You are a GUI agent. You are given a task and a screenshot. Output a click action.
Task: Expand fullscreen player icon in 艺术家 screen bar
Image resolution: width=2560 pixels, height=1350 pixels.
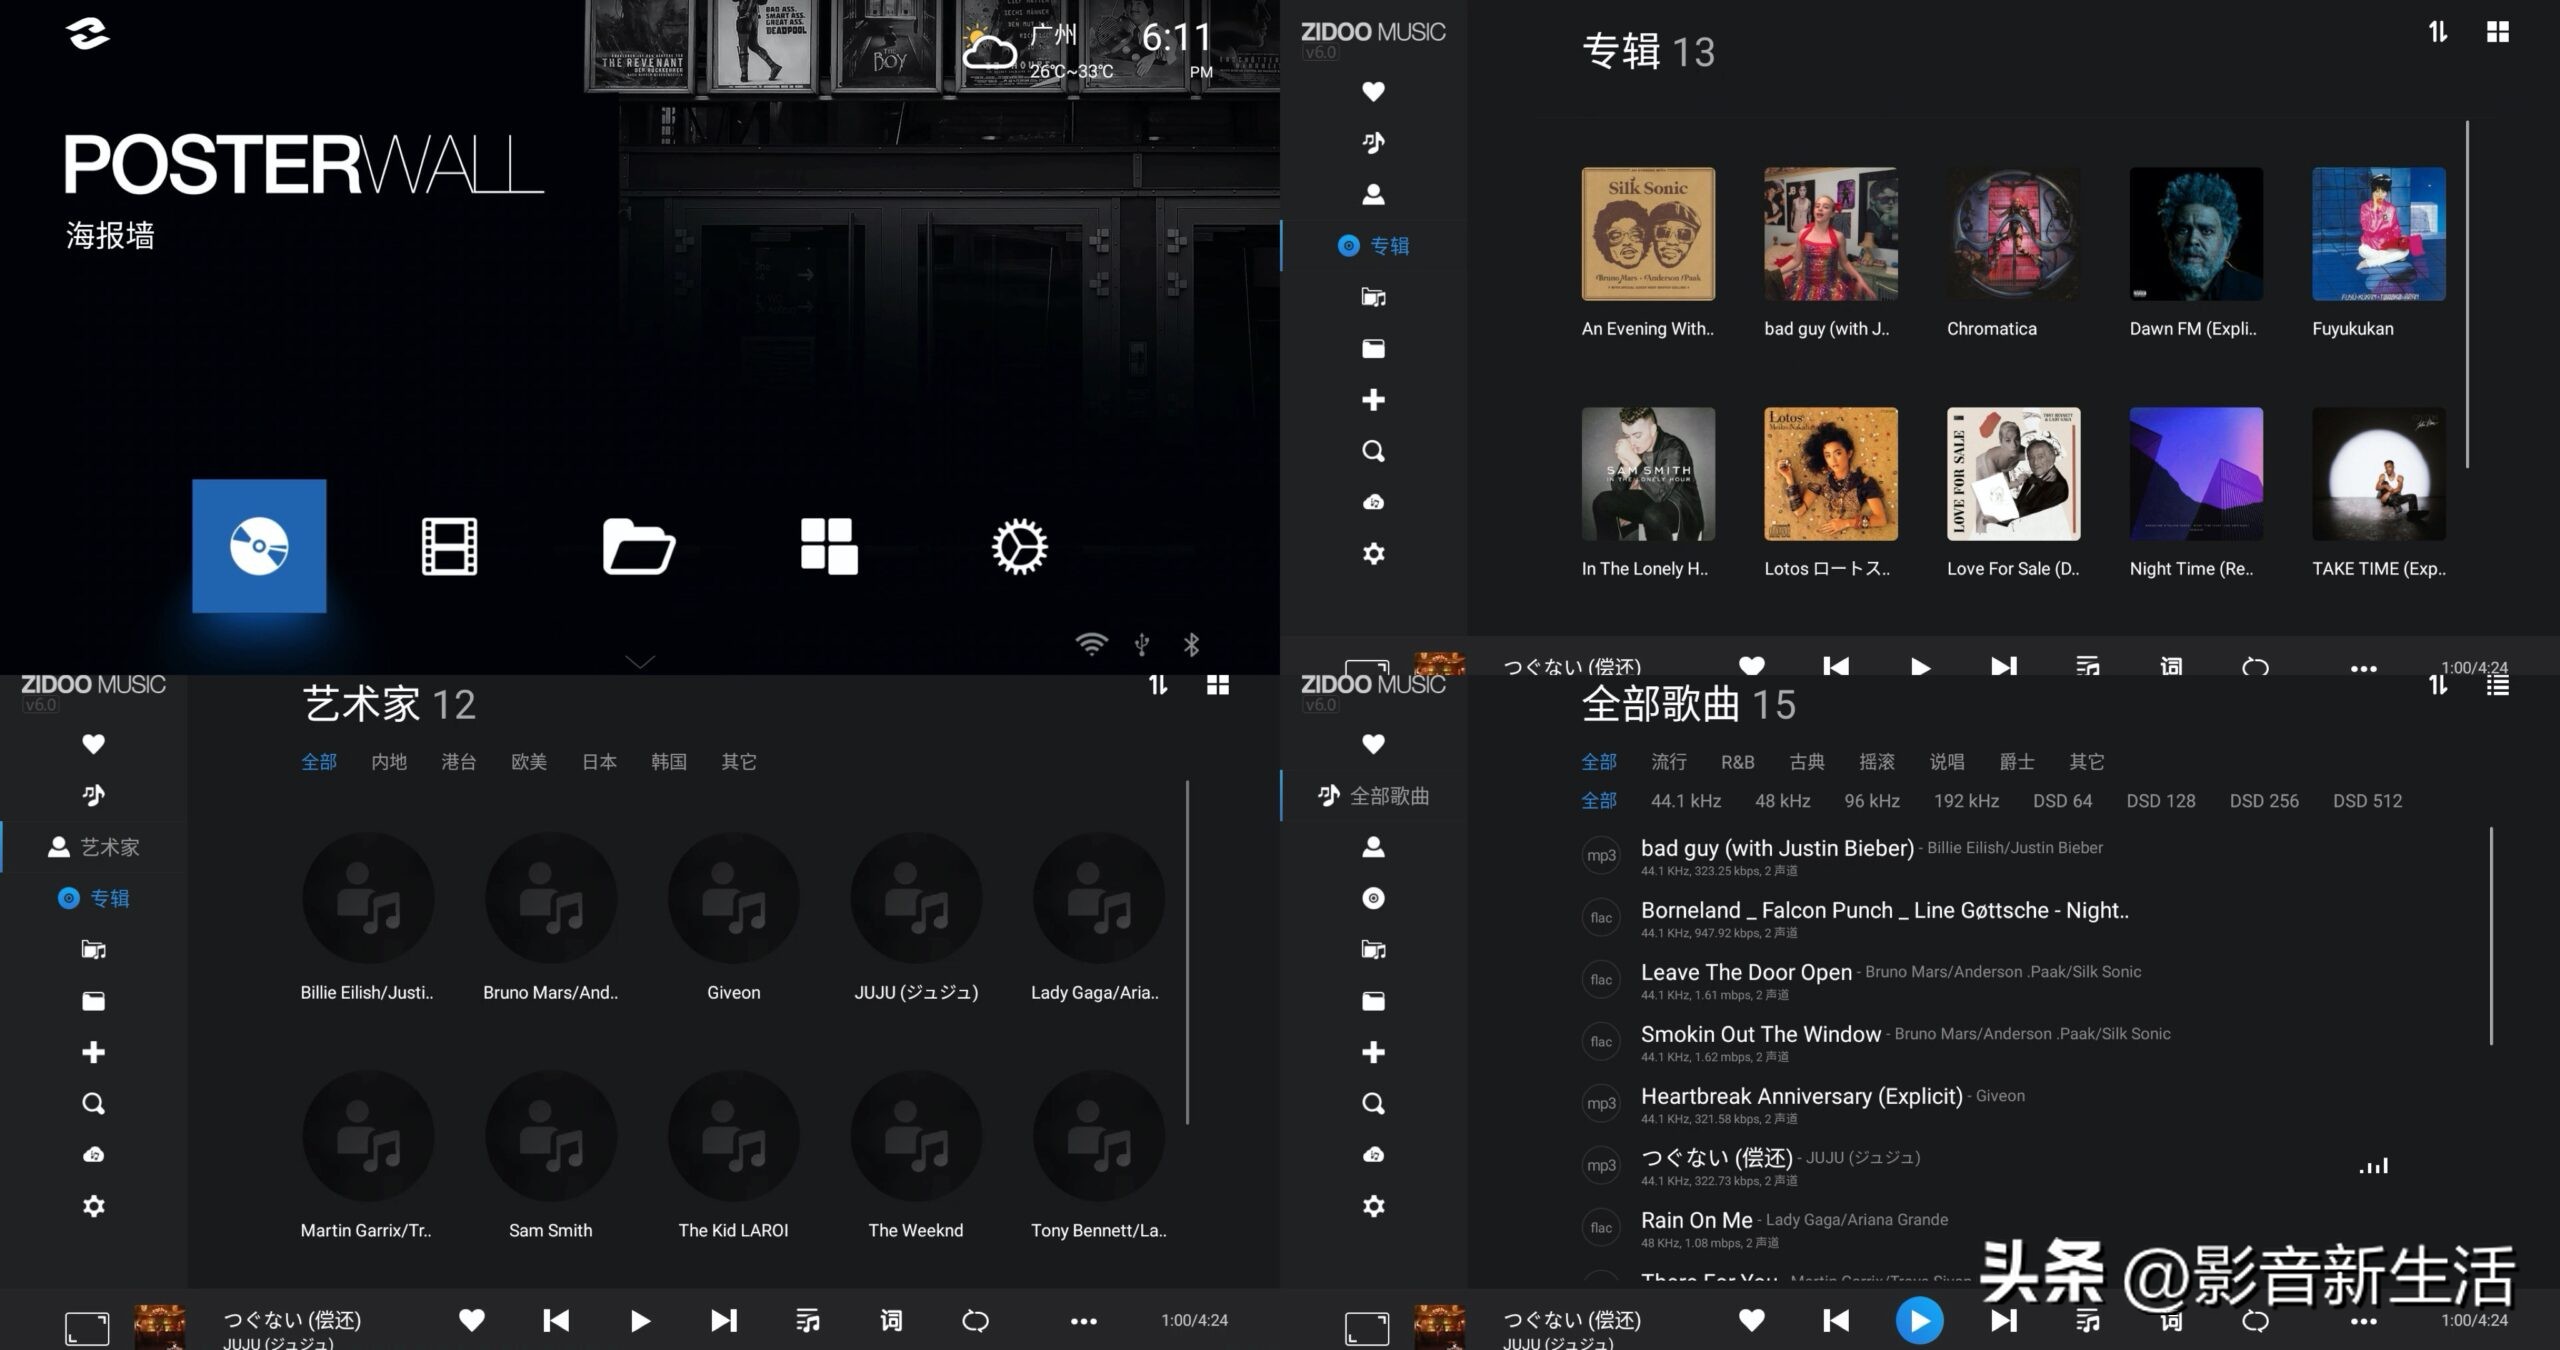coord(87,1328)
